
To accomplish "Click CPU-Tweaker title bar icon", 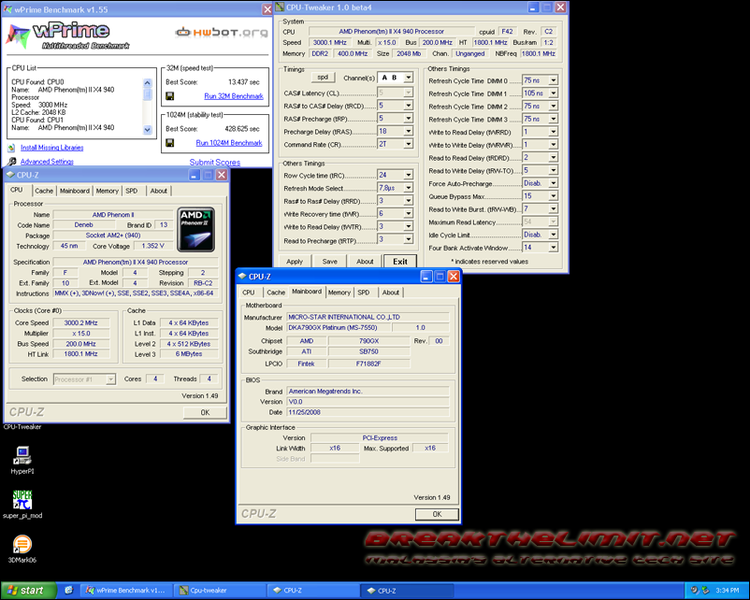I will point(280,7).
